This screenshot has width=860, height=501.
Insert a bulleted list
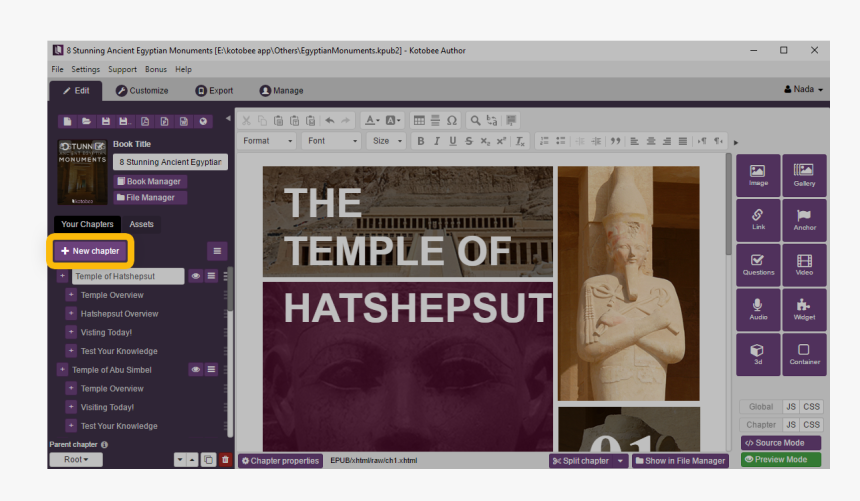pyautogui.click(x=561, y=141)
